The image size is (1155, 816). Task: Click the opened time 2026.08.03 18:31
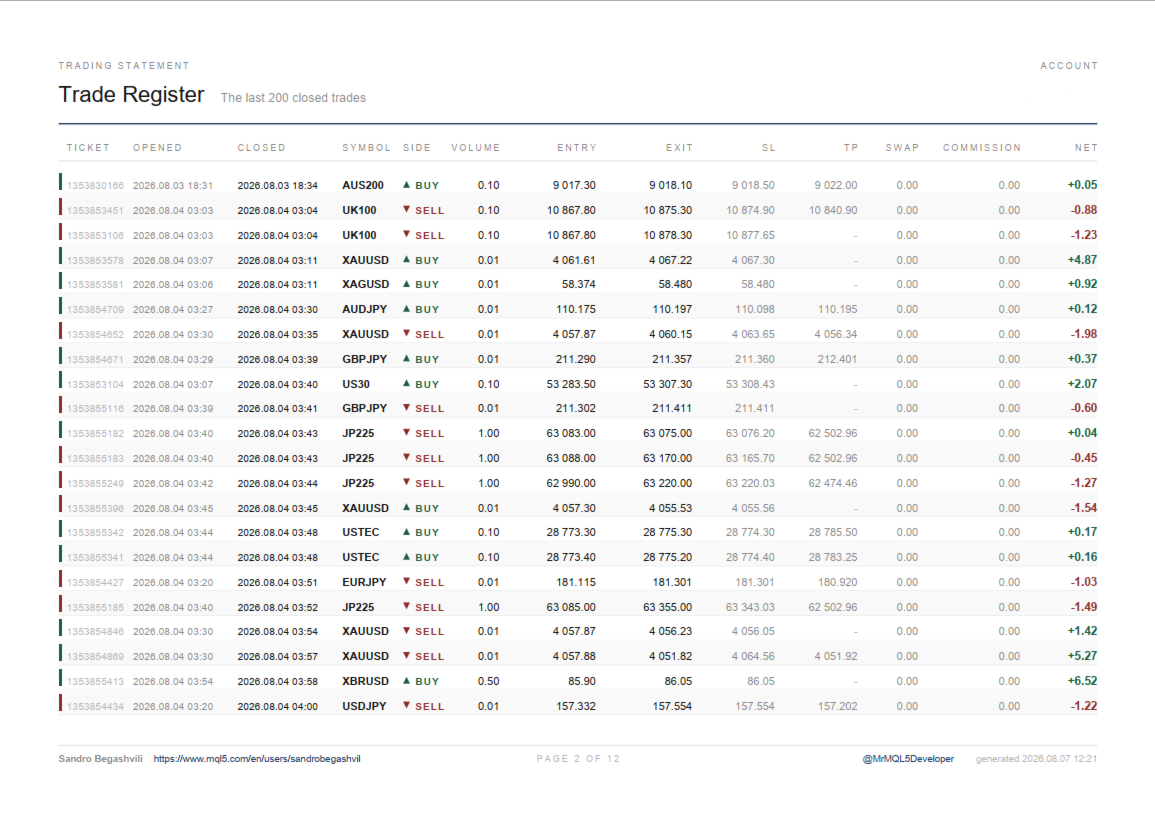[x=173, y=186]
